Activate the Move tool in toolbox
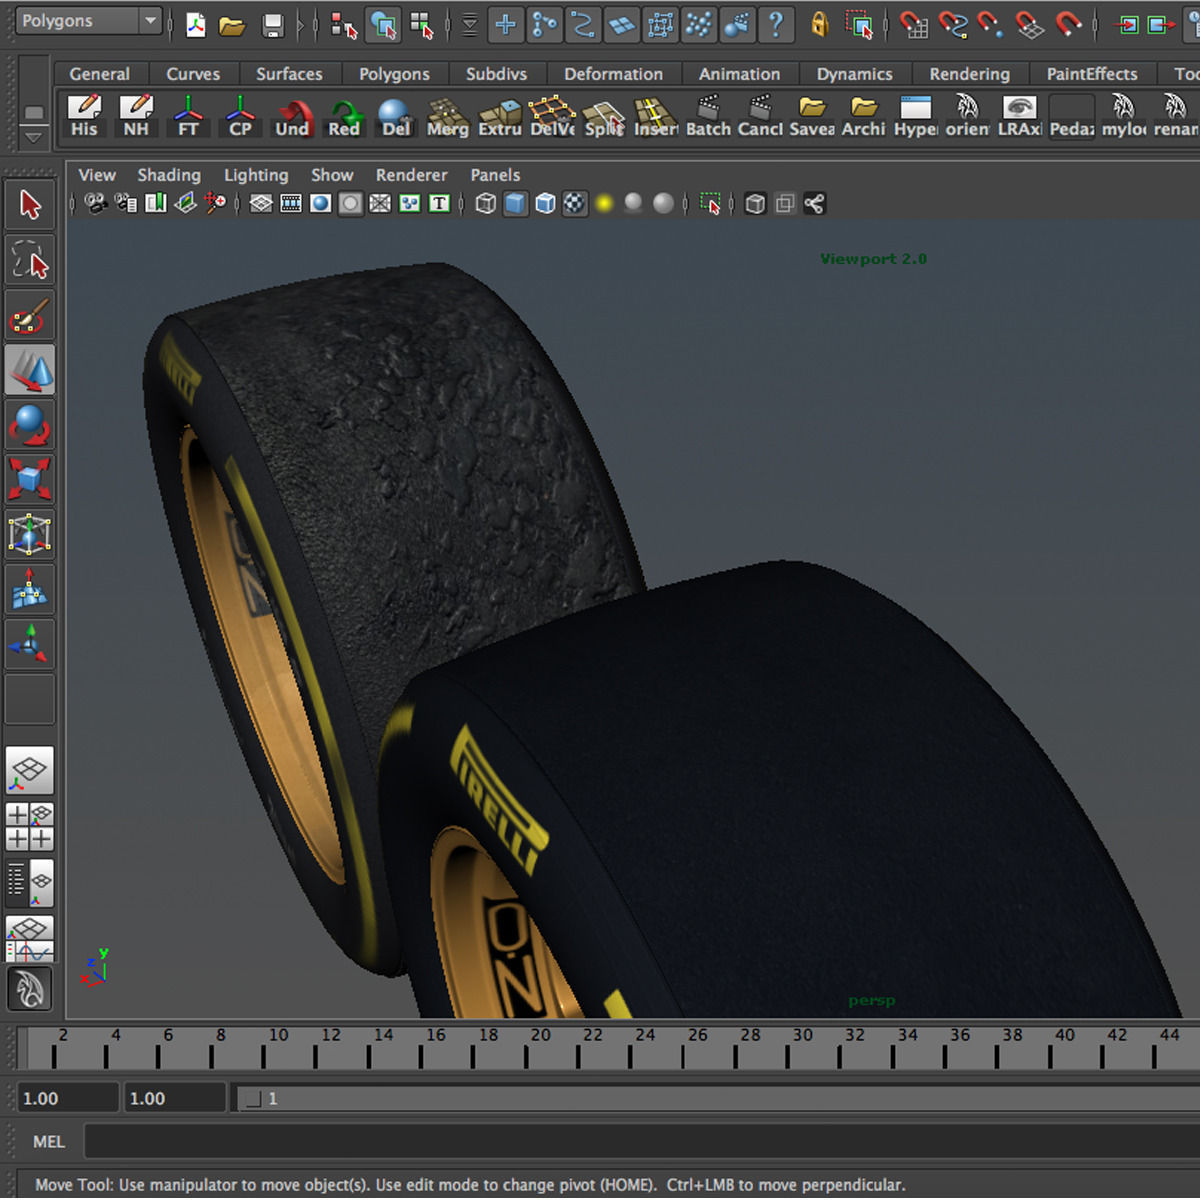Screen dimensions: 1200x1200 (30, 371)
